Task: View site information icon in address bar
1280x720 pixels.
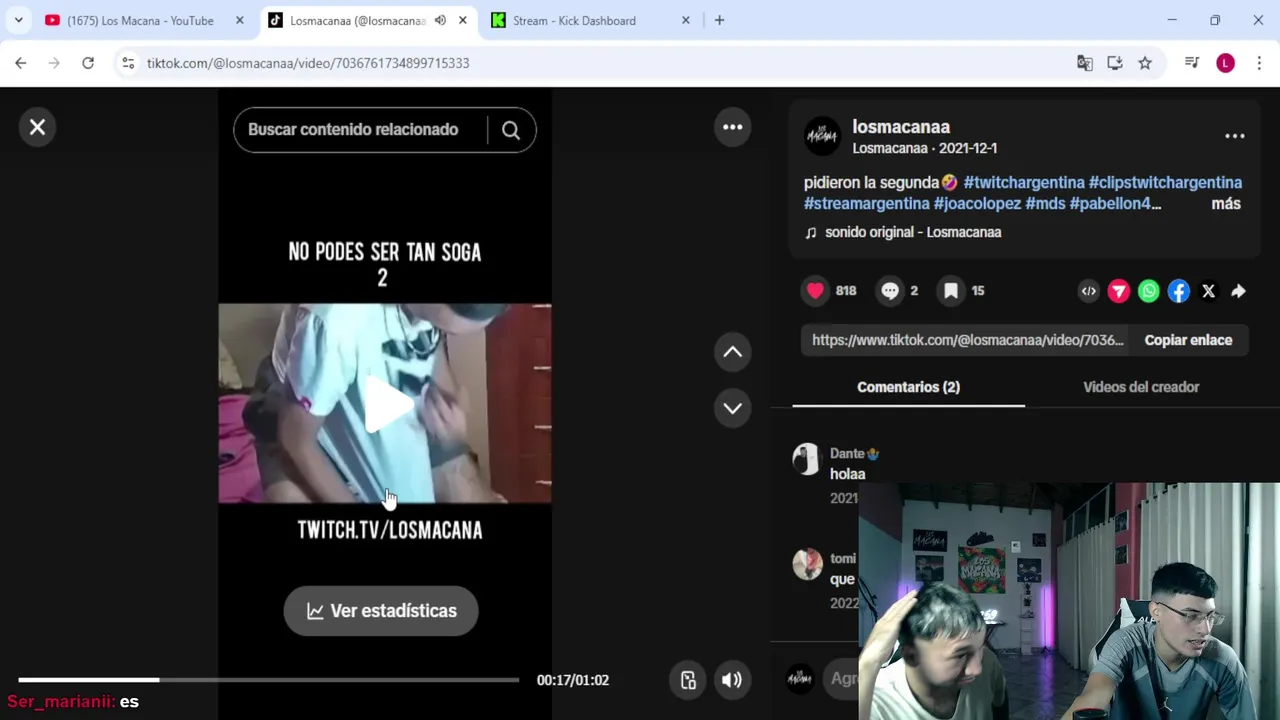Action: click(x=127, y=63)
